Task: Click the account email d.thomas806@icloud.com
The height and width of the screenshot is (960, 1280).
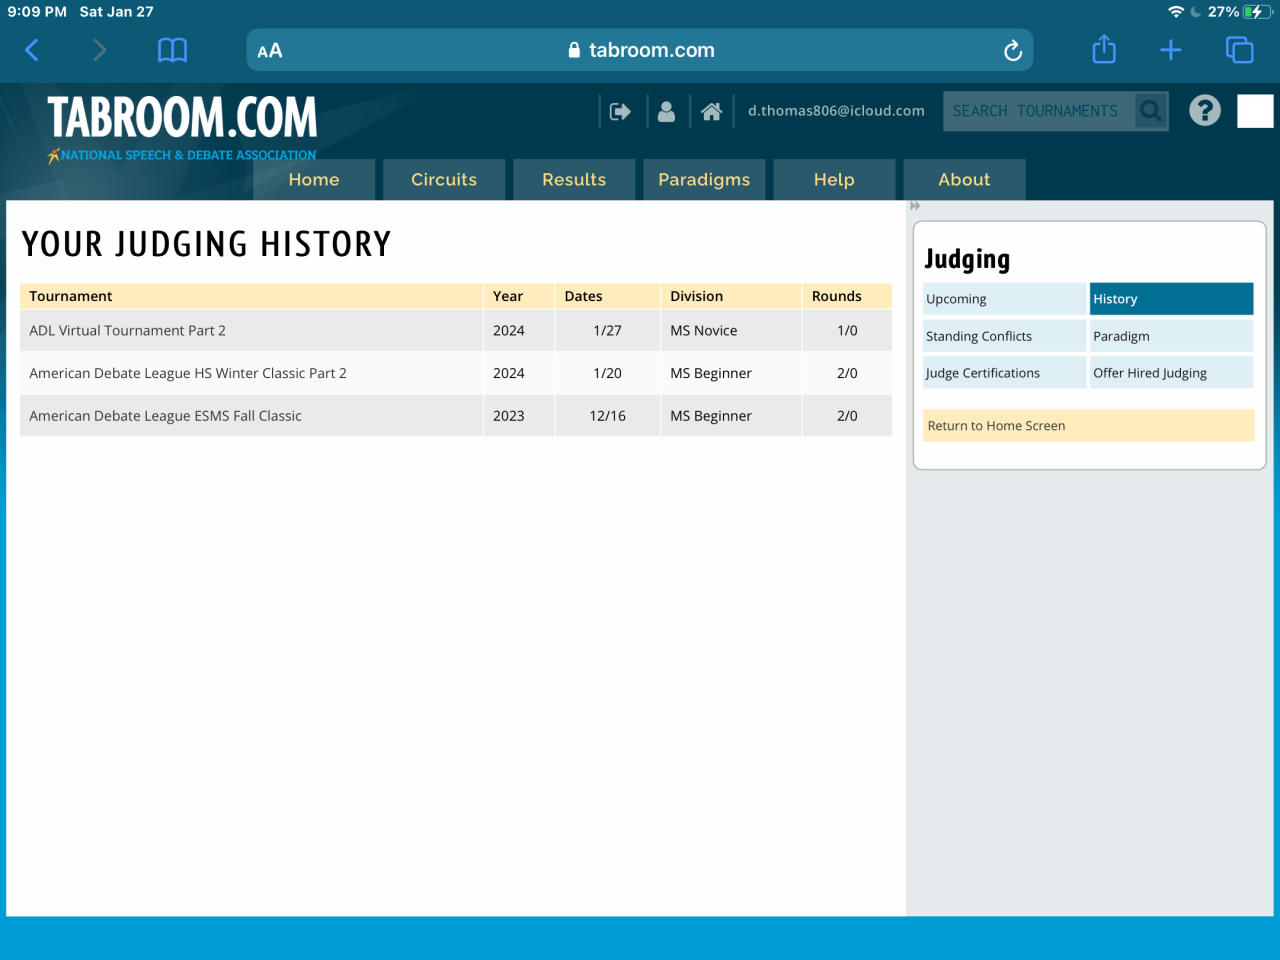Action: point(836,111)
